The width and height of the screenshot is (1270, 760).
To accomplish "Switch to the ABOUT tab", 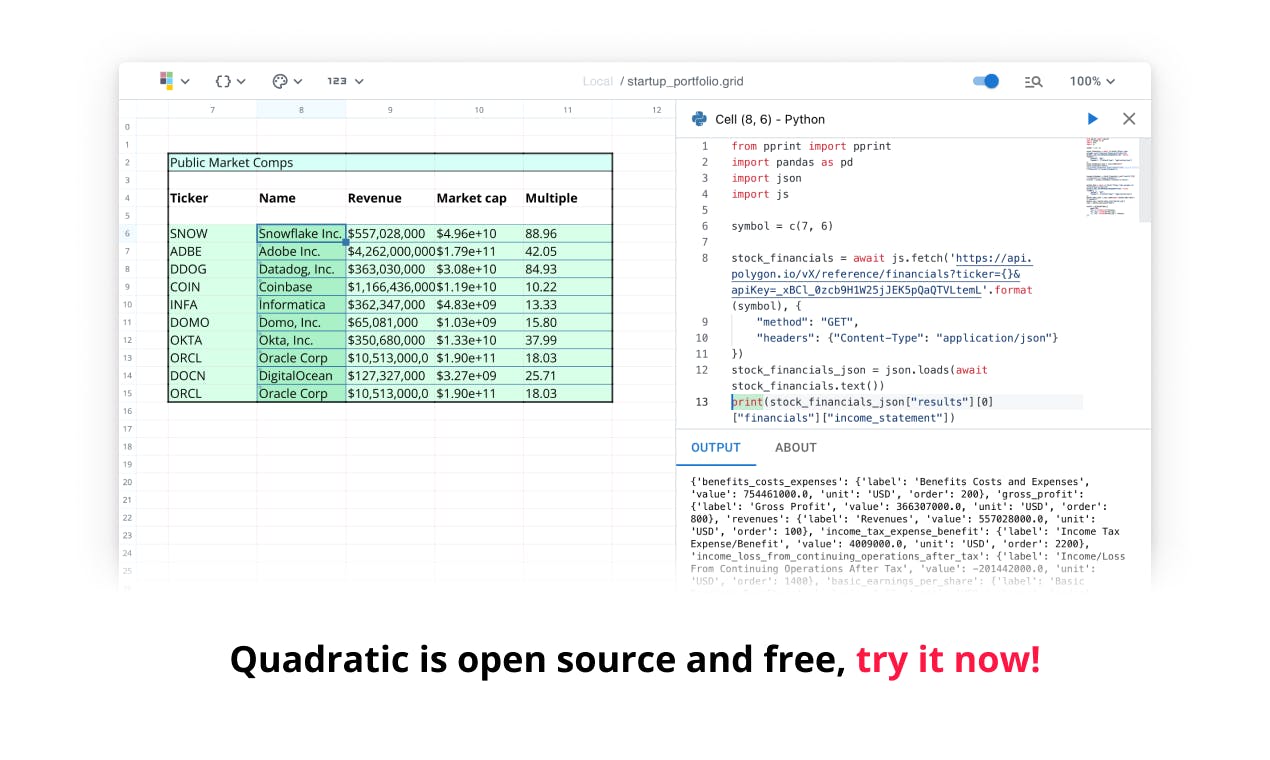I will pyautogui.click(x=796, y=447).
